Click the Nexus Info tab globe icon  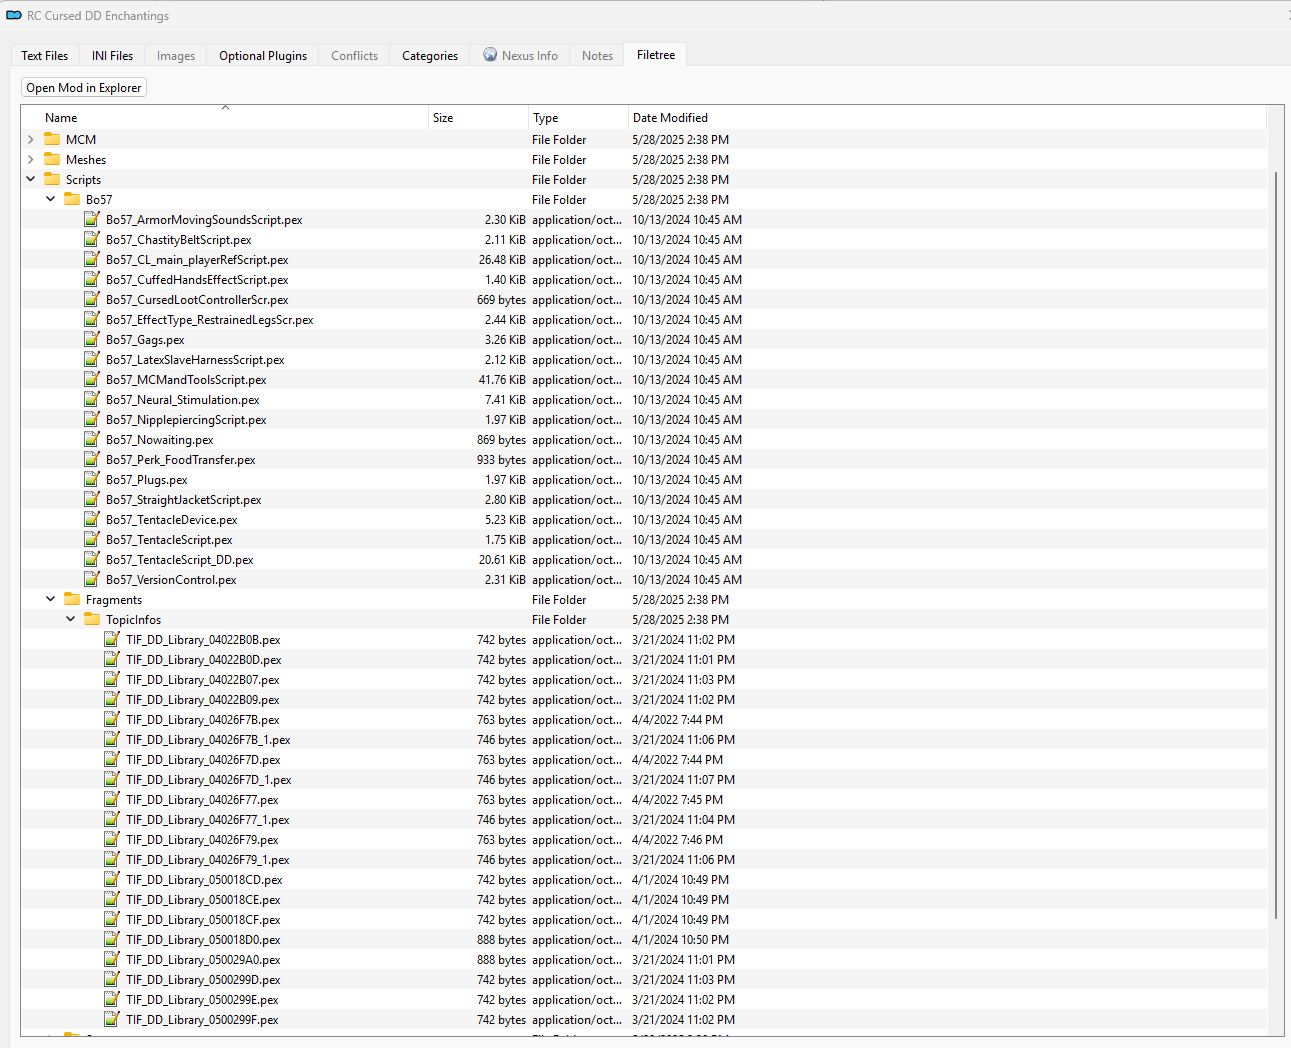tap(490, 55)
